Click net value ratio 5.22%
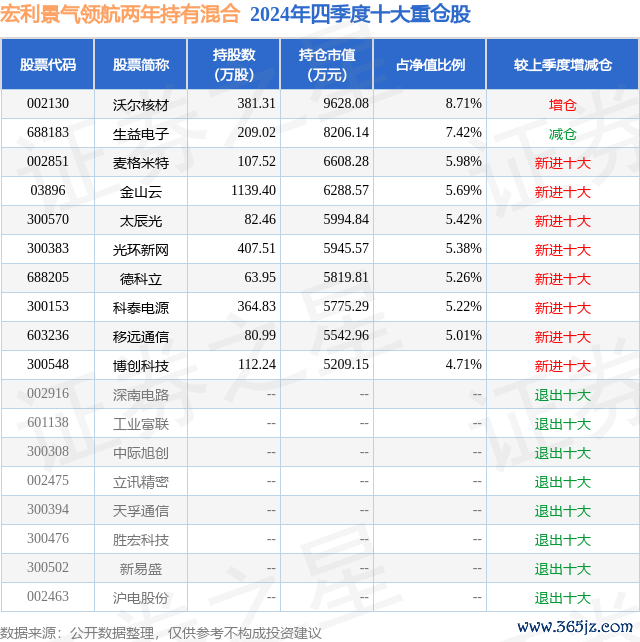This screenshot has width=640, height=642. pyautogui.click(x=464, y=307)
